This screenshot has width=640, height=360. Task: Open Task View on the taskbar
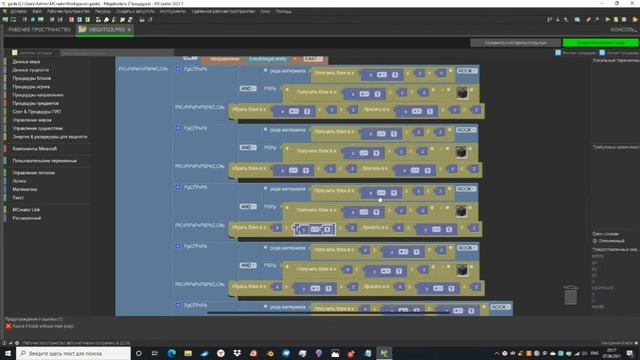155,353
